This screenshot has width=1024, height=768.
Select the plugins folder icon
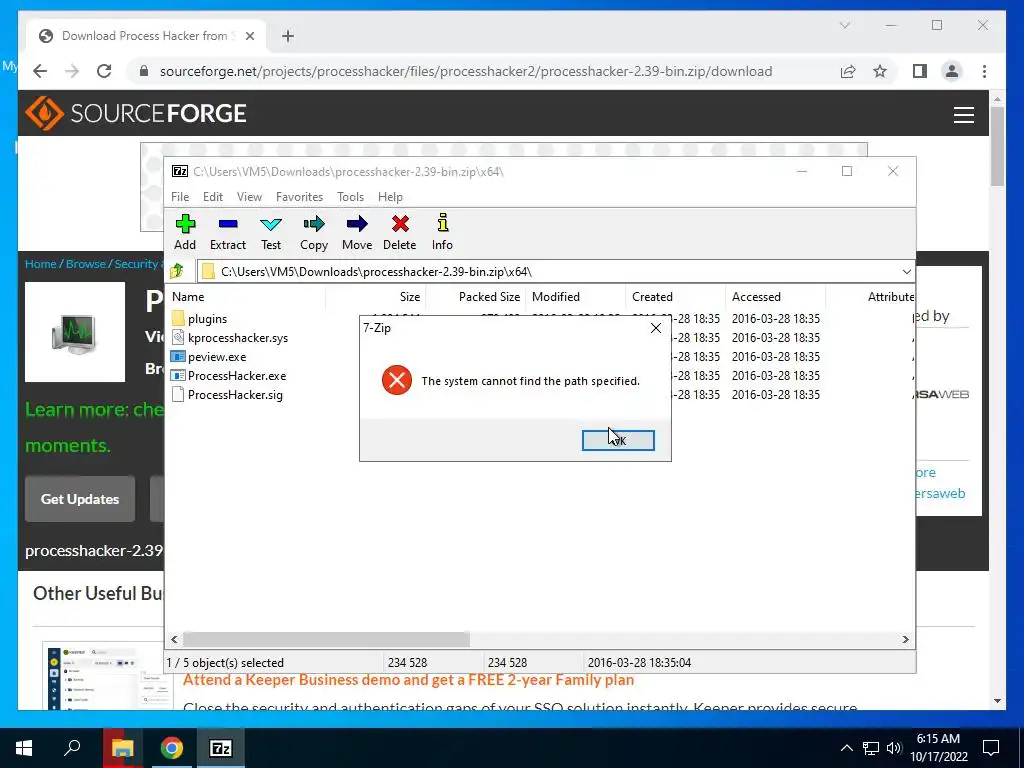pos(178,319)
